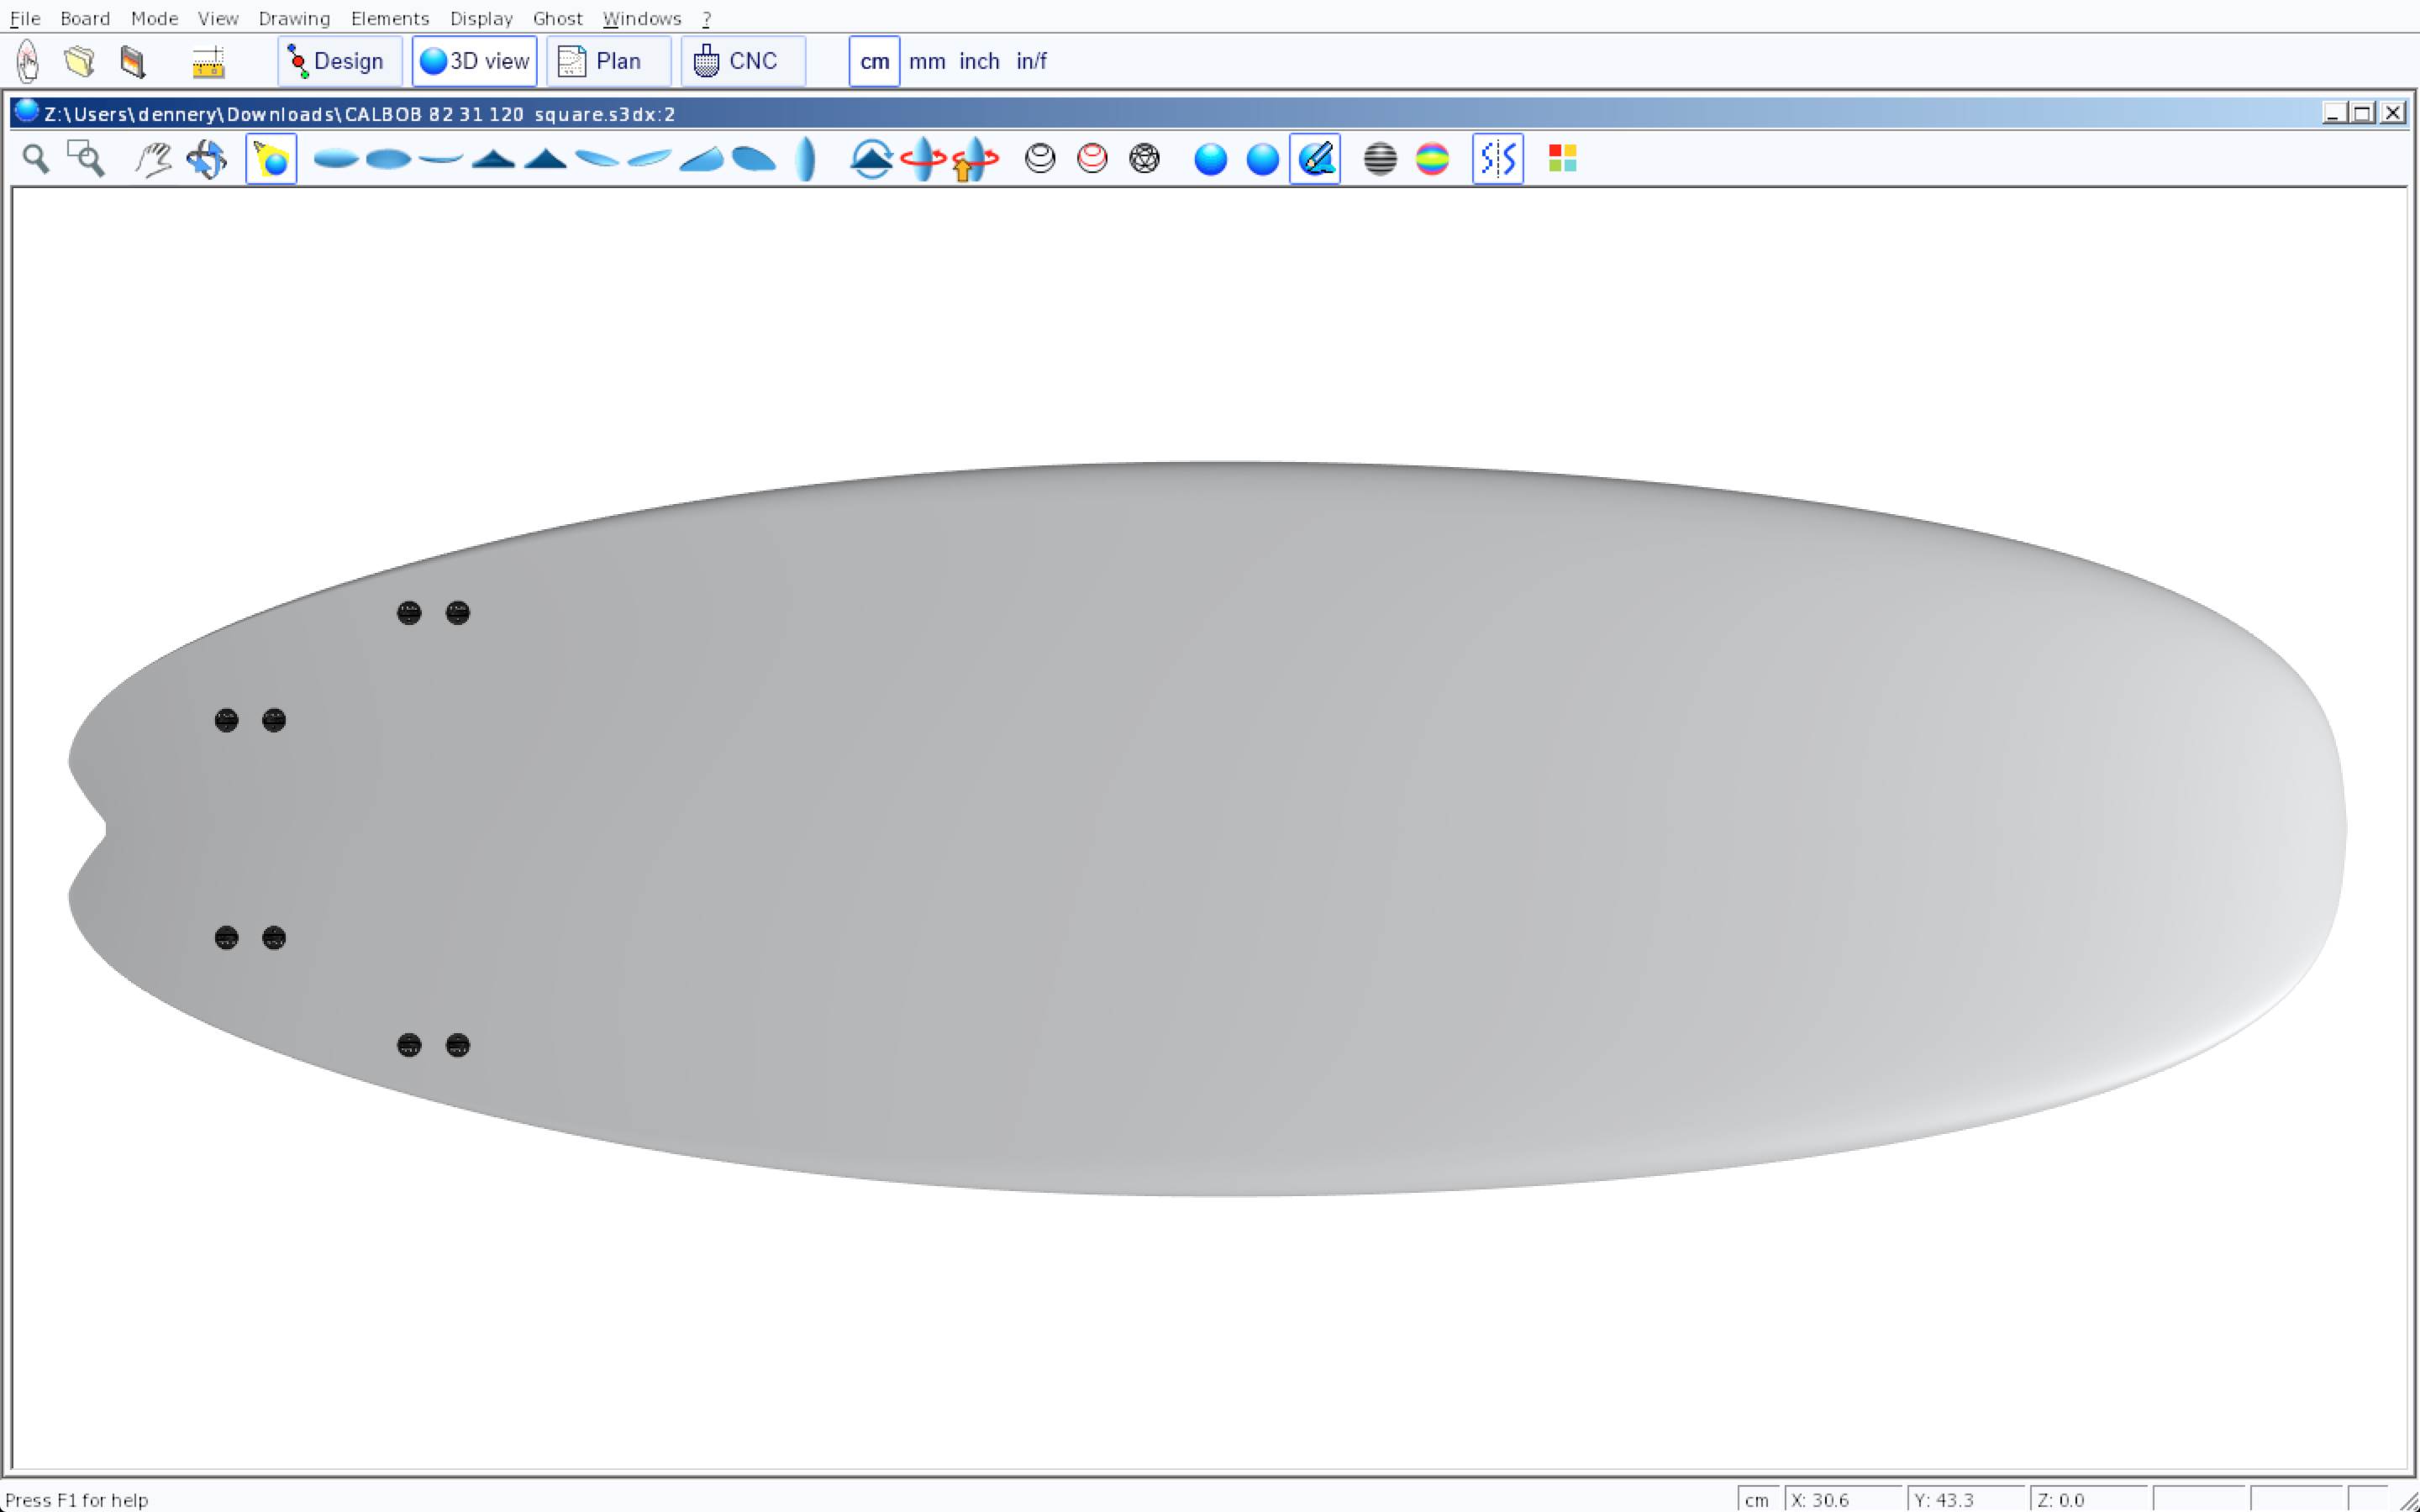Click the wireframe mesh sphere icon
2420x1512 pixels.
(x=1144, y=159)
